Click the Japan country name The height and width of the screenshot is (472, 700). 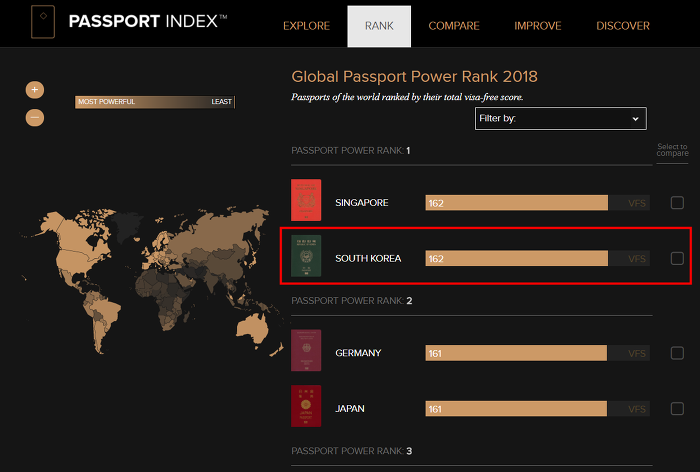tap(350, 409)
